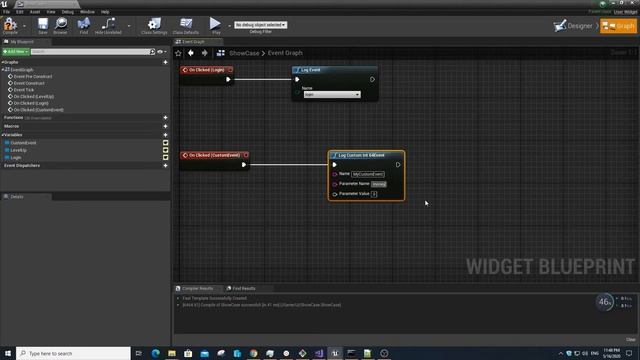This screenshot has width=640, height=360.
Task: Switch to the Find Results tab
Action: 244,288
